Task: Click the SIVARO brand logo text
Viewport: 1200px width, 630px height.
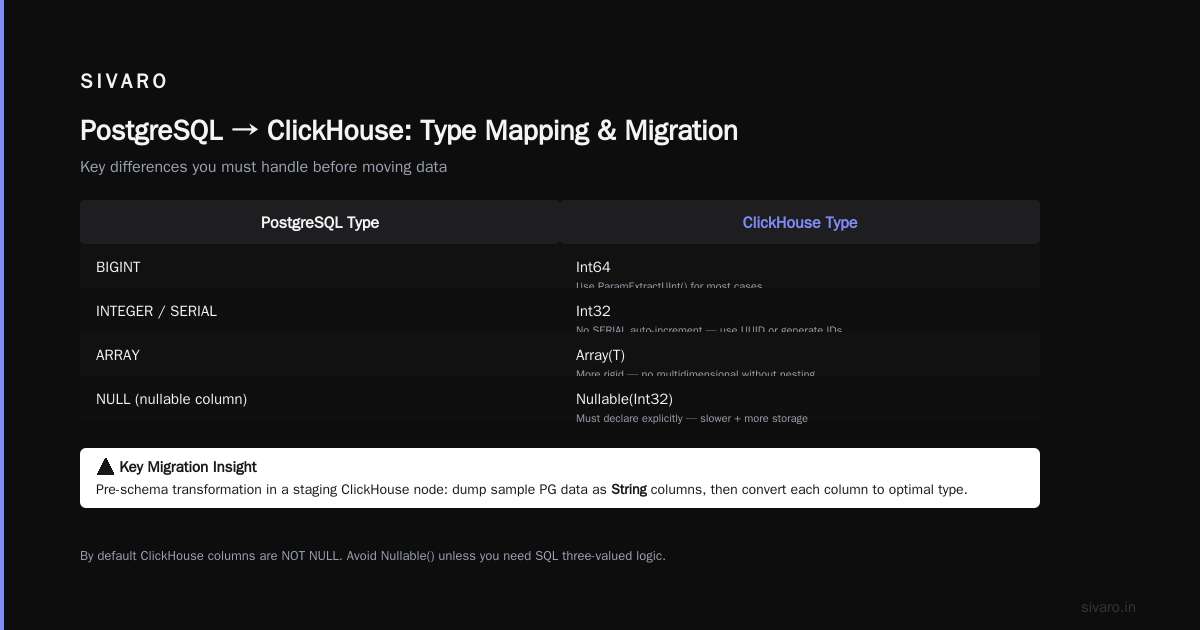Action: [x=124, y=82]
